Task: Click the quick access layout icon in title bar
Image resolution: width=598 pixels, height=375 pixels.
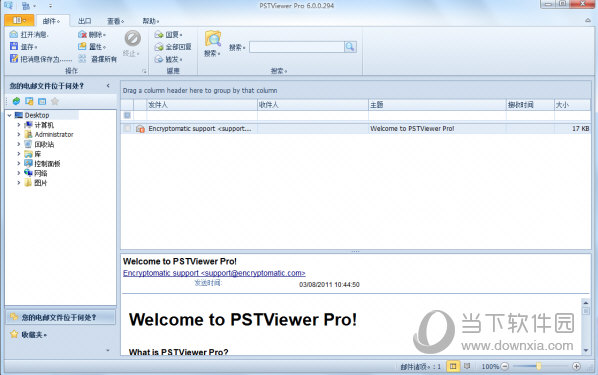Action: point(26,6)
